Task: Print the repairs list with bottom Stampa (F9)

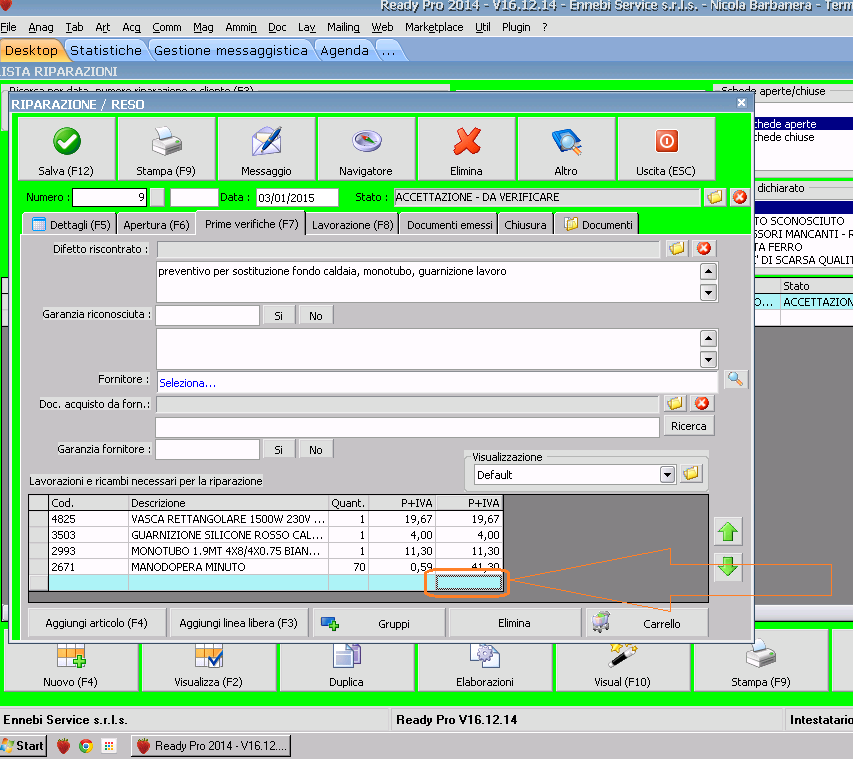Action: [x=761, y=667]
